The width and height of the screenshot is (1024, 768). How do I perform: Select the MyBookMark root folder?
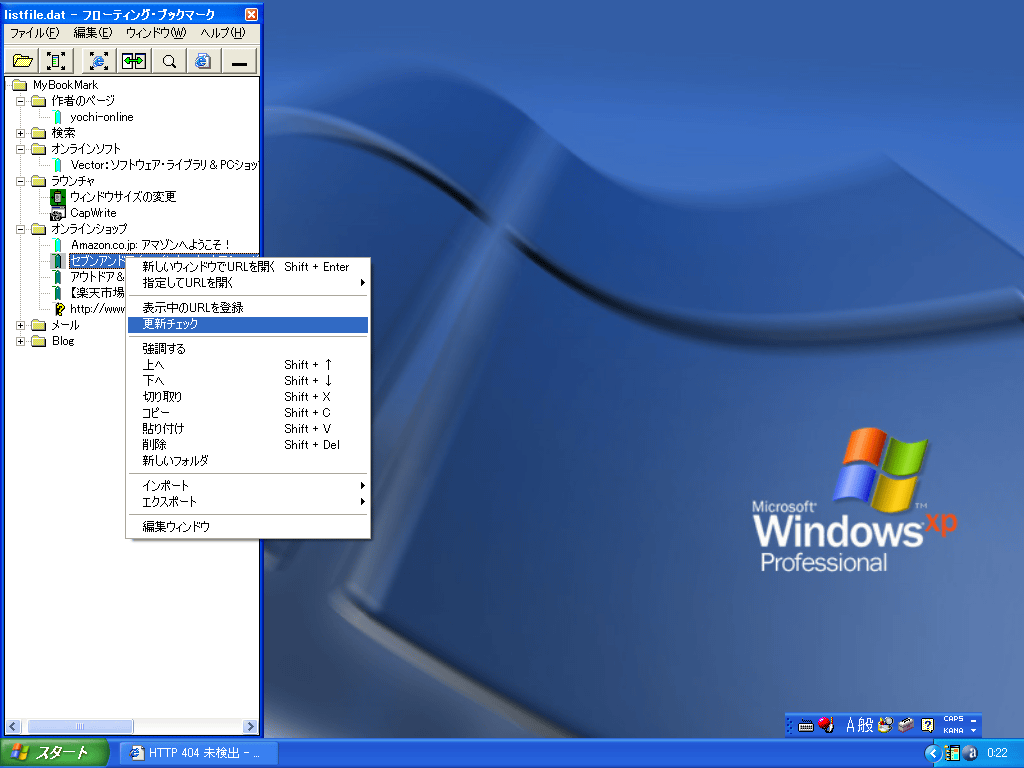click(x=65, y=85)
